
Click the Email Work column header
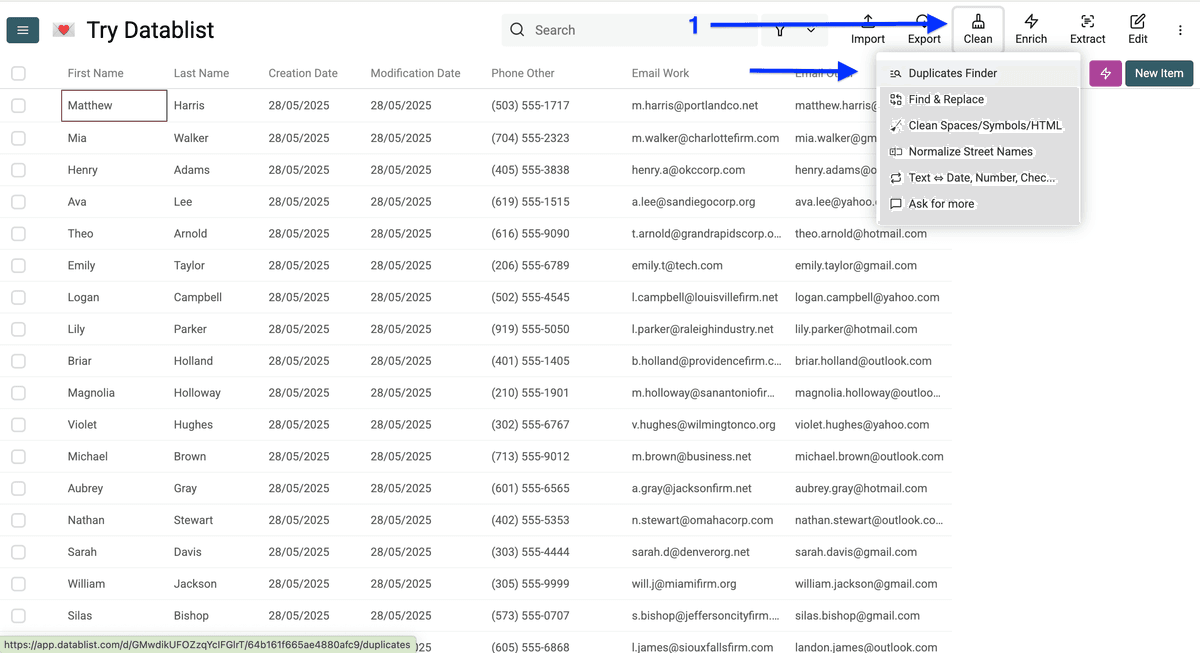pos(661,73)
